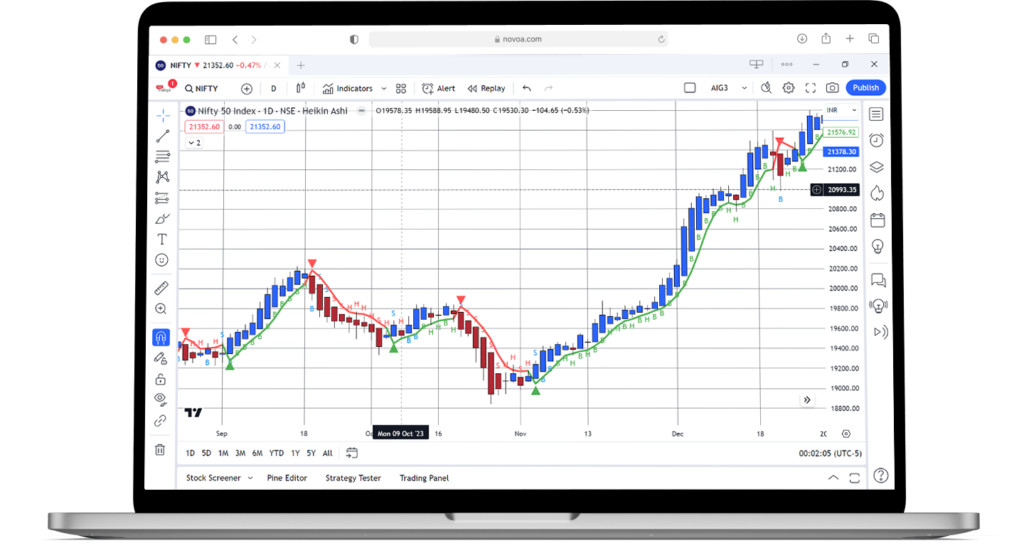
Task: Select the XABCD pattern tool
Action: [163, 177]
